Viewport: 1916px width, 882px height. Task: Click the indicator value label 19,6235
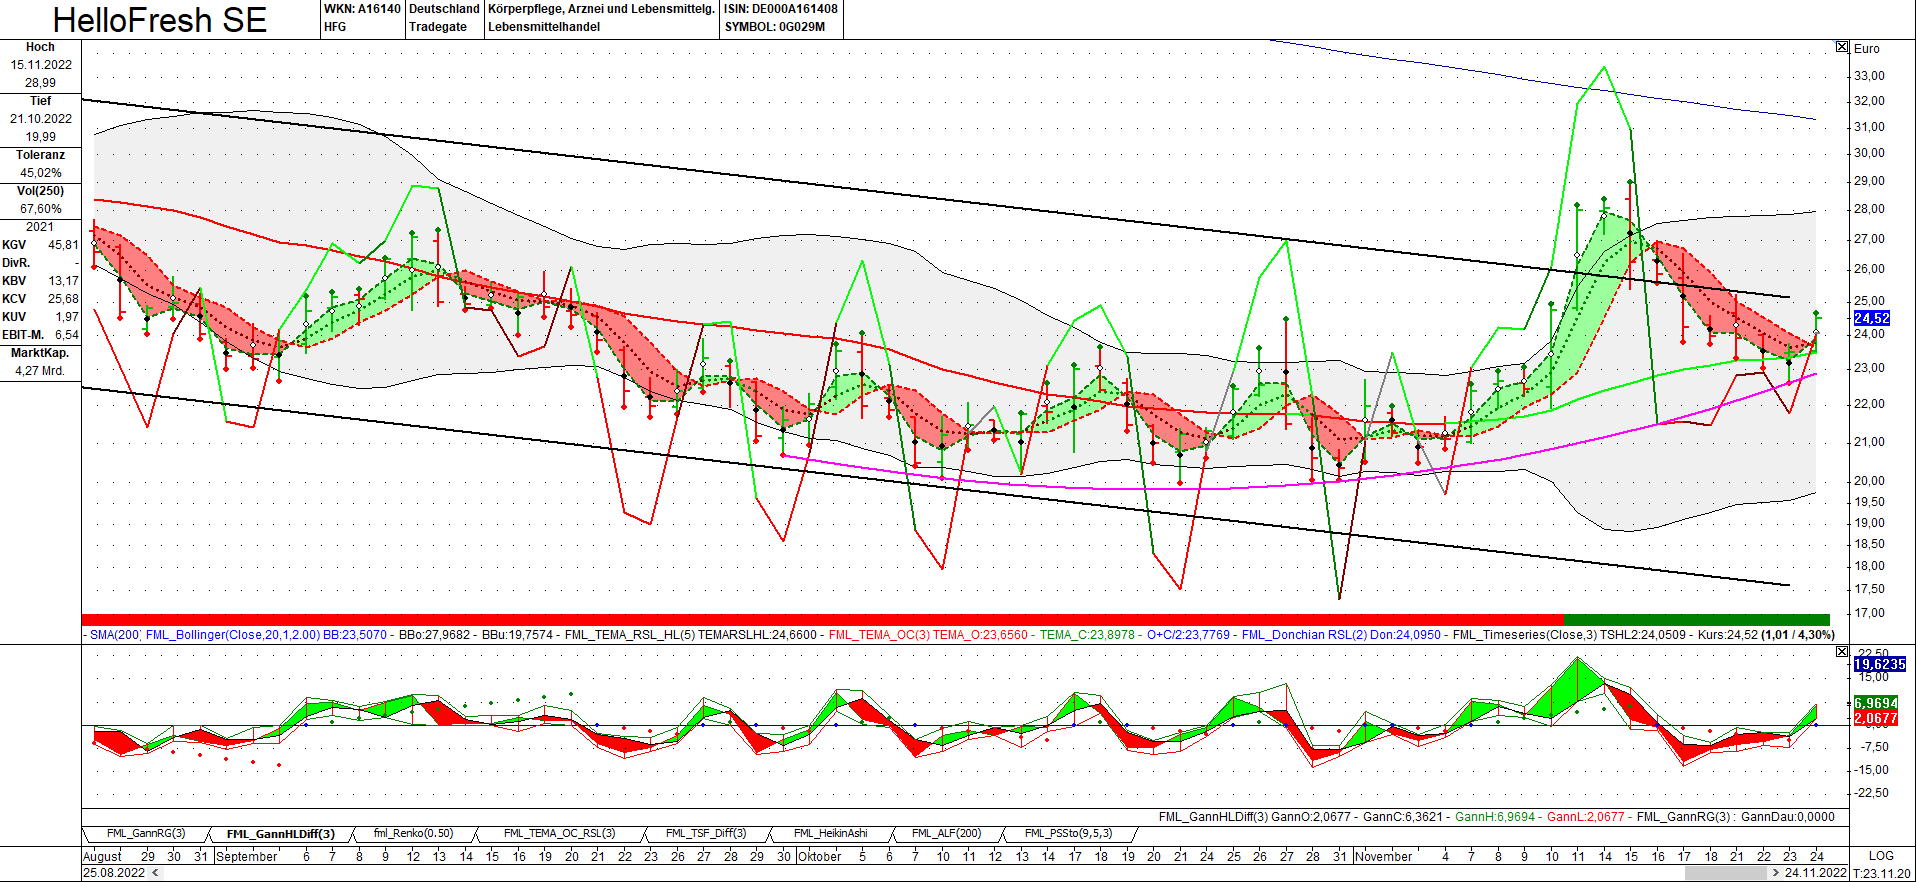(1880, 664)
